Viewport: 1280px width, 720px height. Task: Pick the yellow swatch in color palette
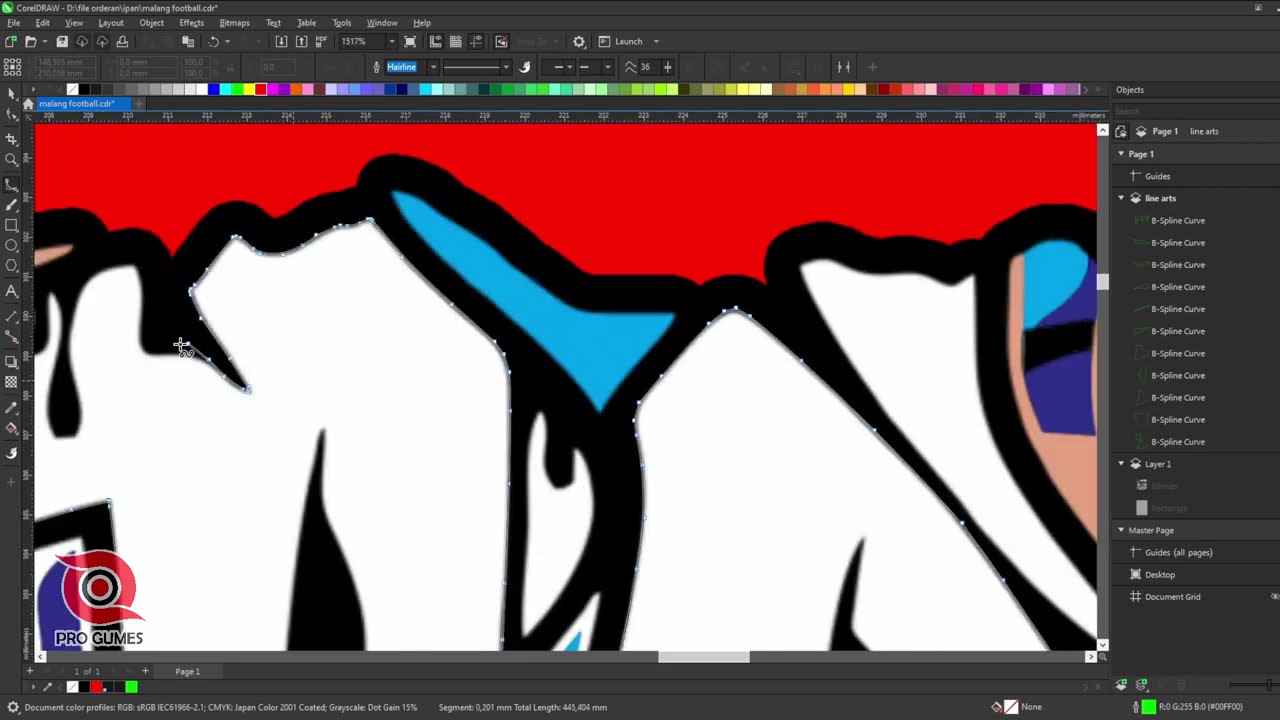(x=249, y=89)
